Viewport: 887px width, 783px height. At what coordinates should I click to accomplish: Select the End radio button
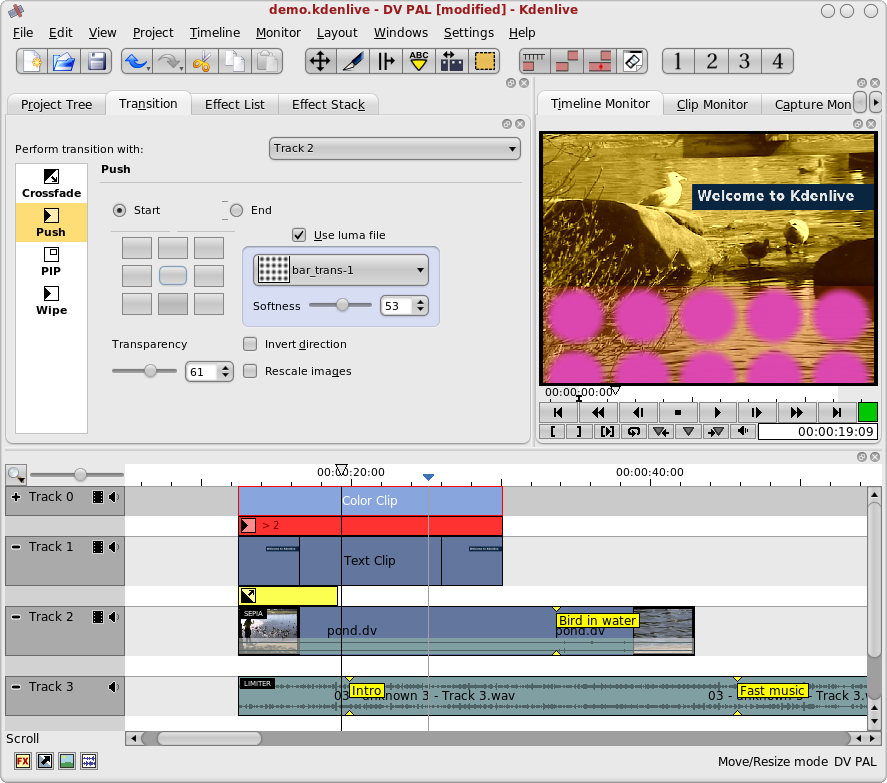point(237,210)
